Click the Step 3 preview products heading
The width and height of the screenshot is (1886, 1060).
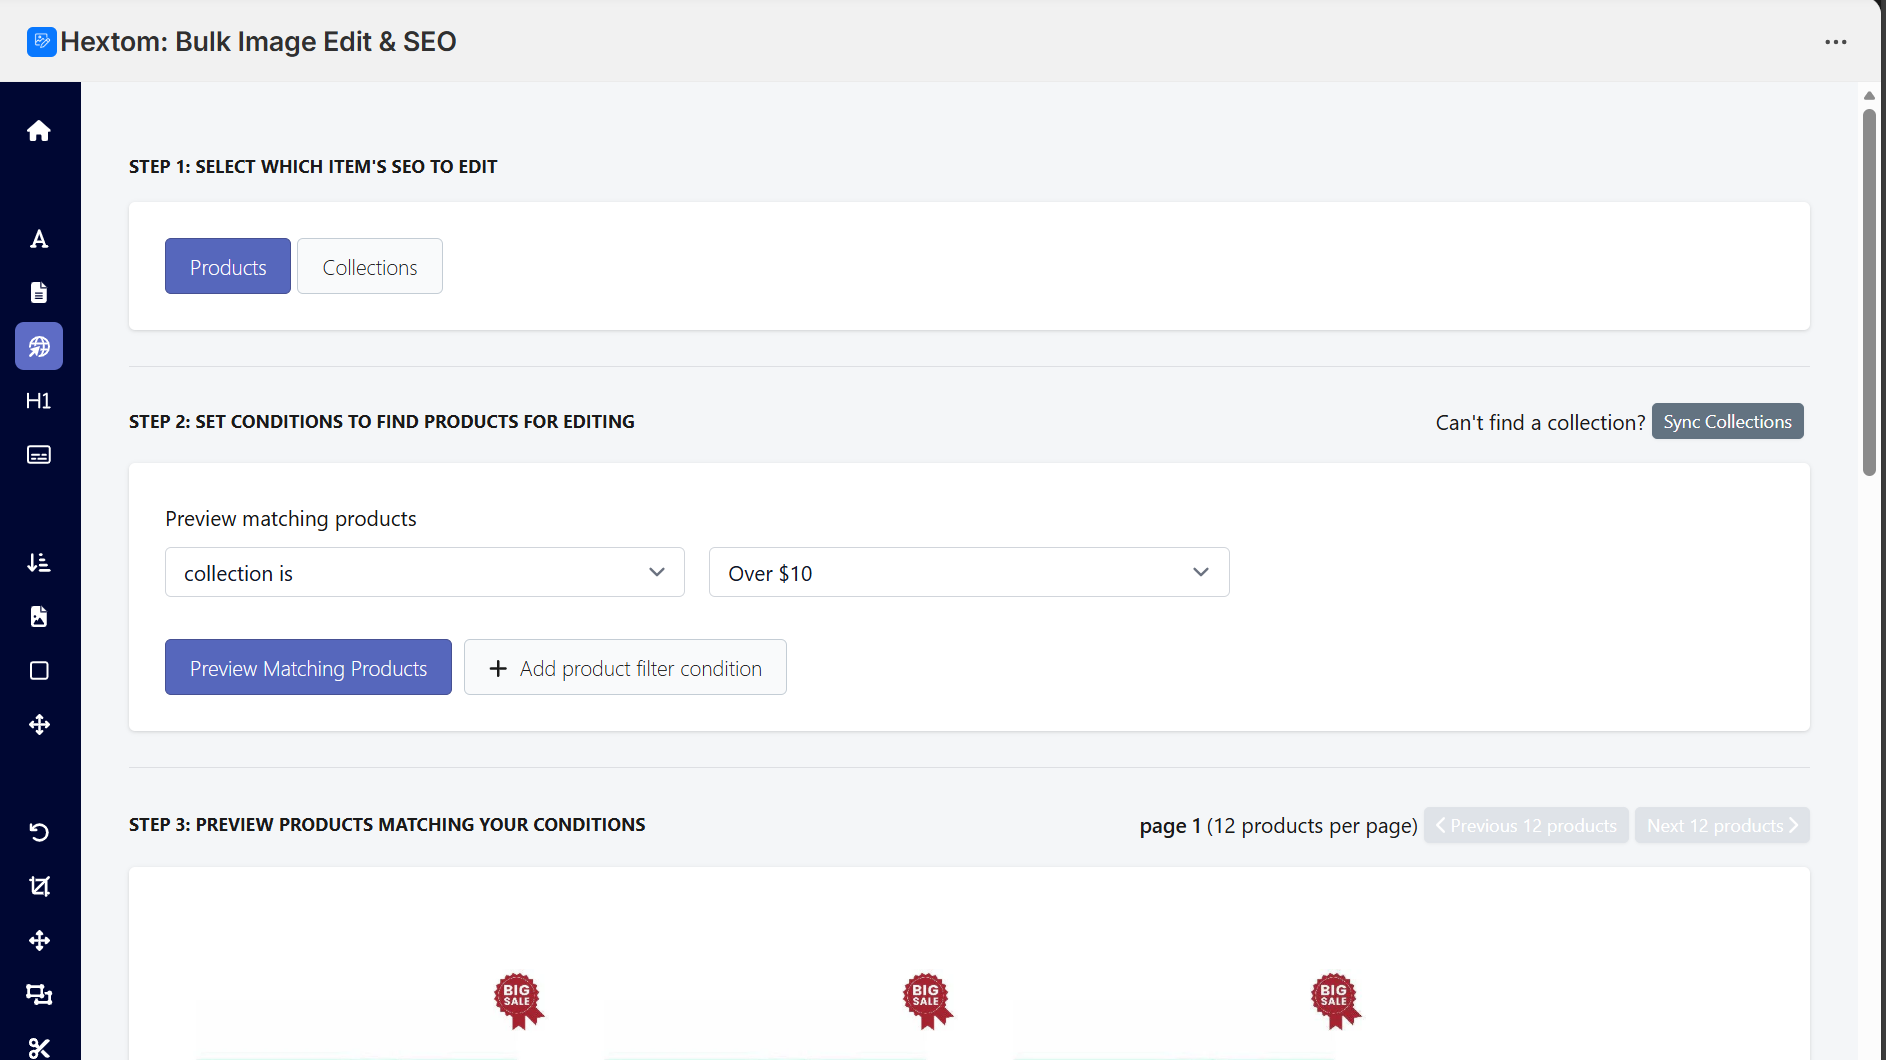click(387, 825)
